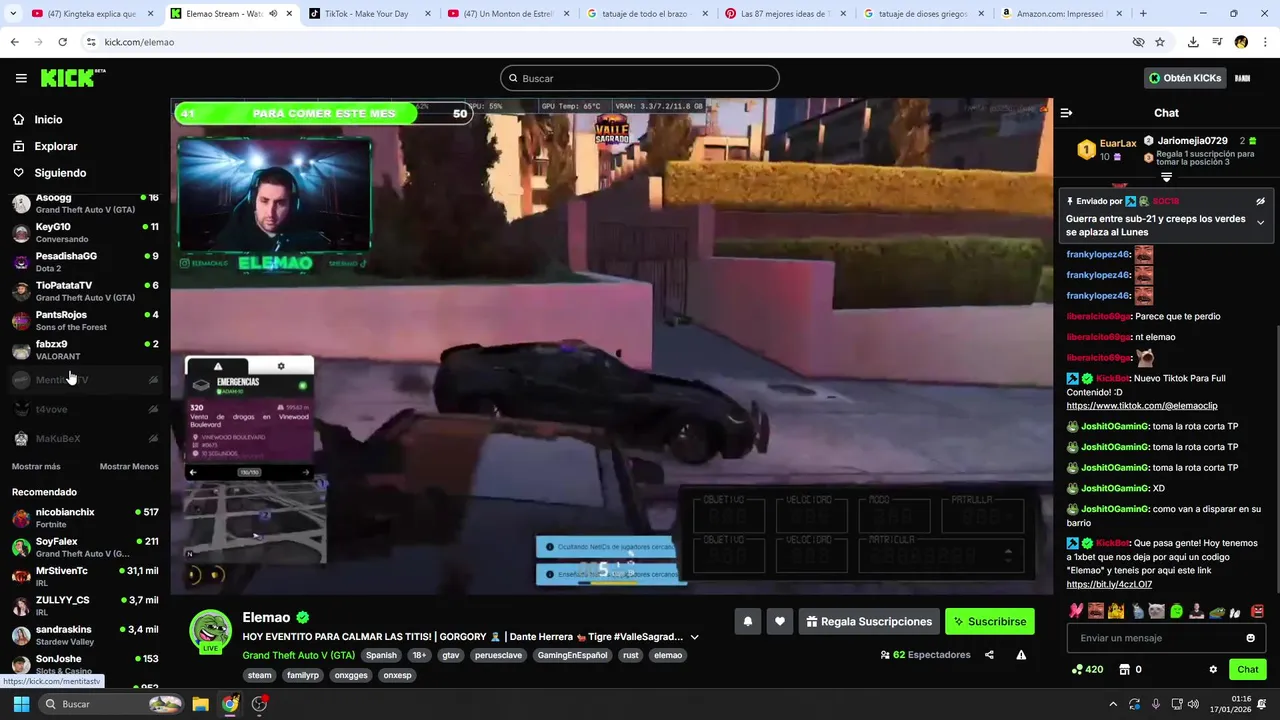1280x720 pixels.
Task: Select the familyrp tag
Action: coord(303,675)
